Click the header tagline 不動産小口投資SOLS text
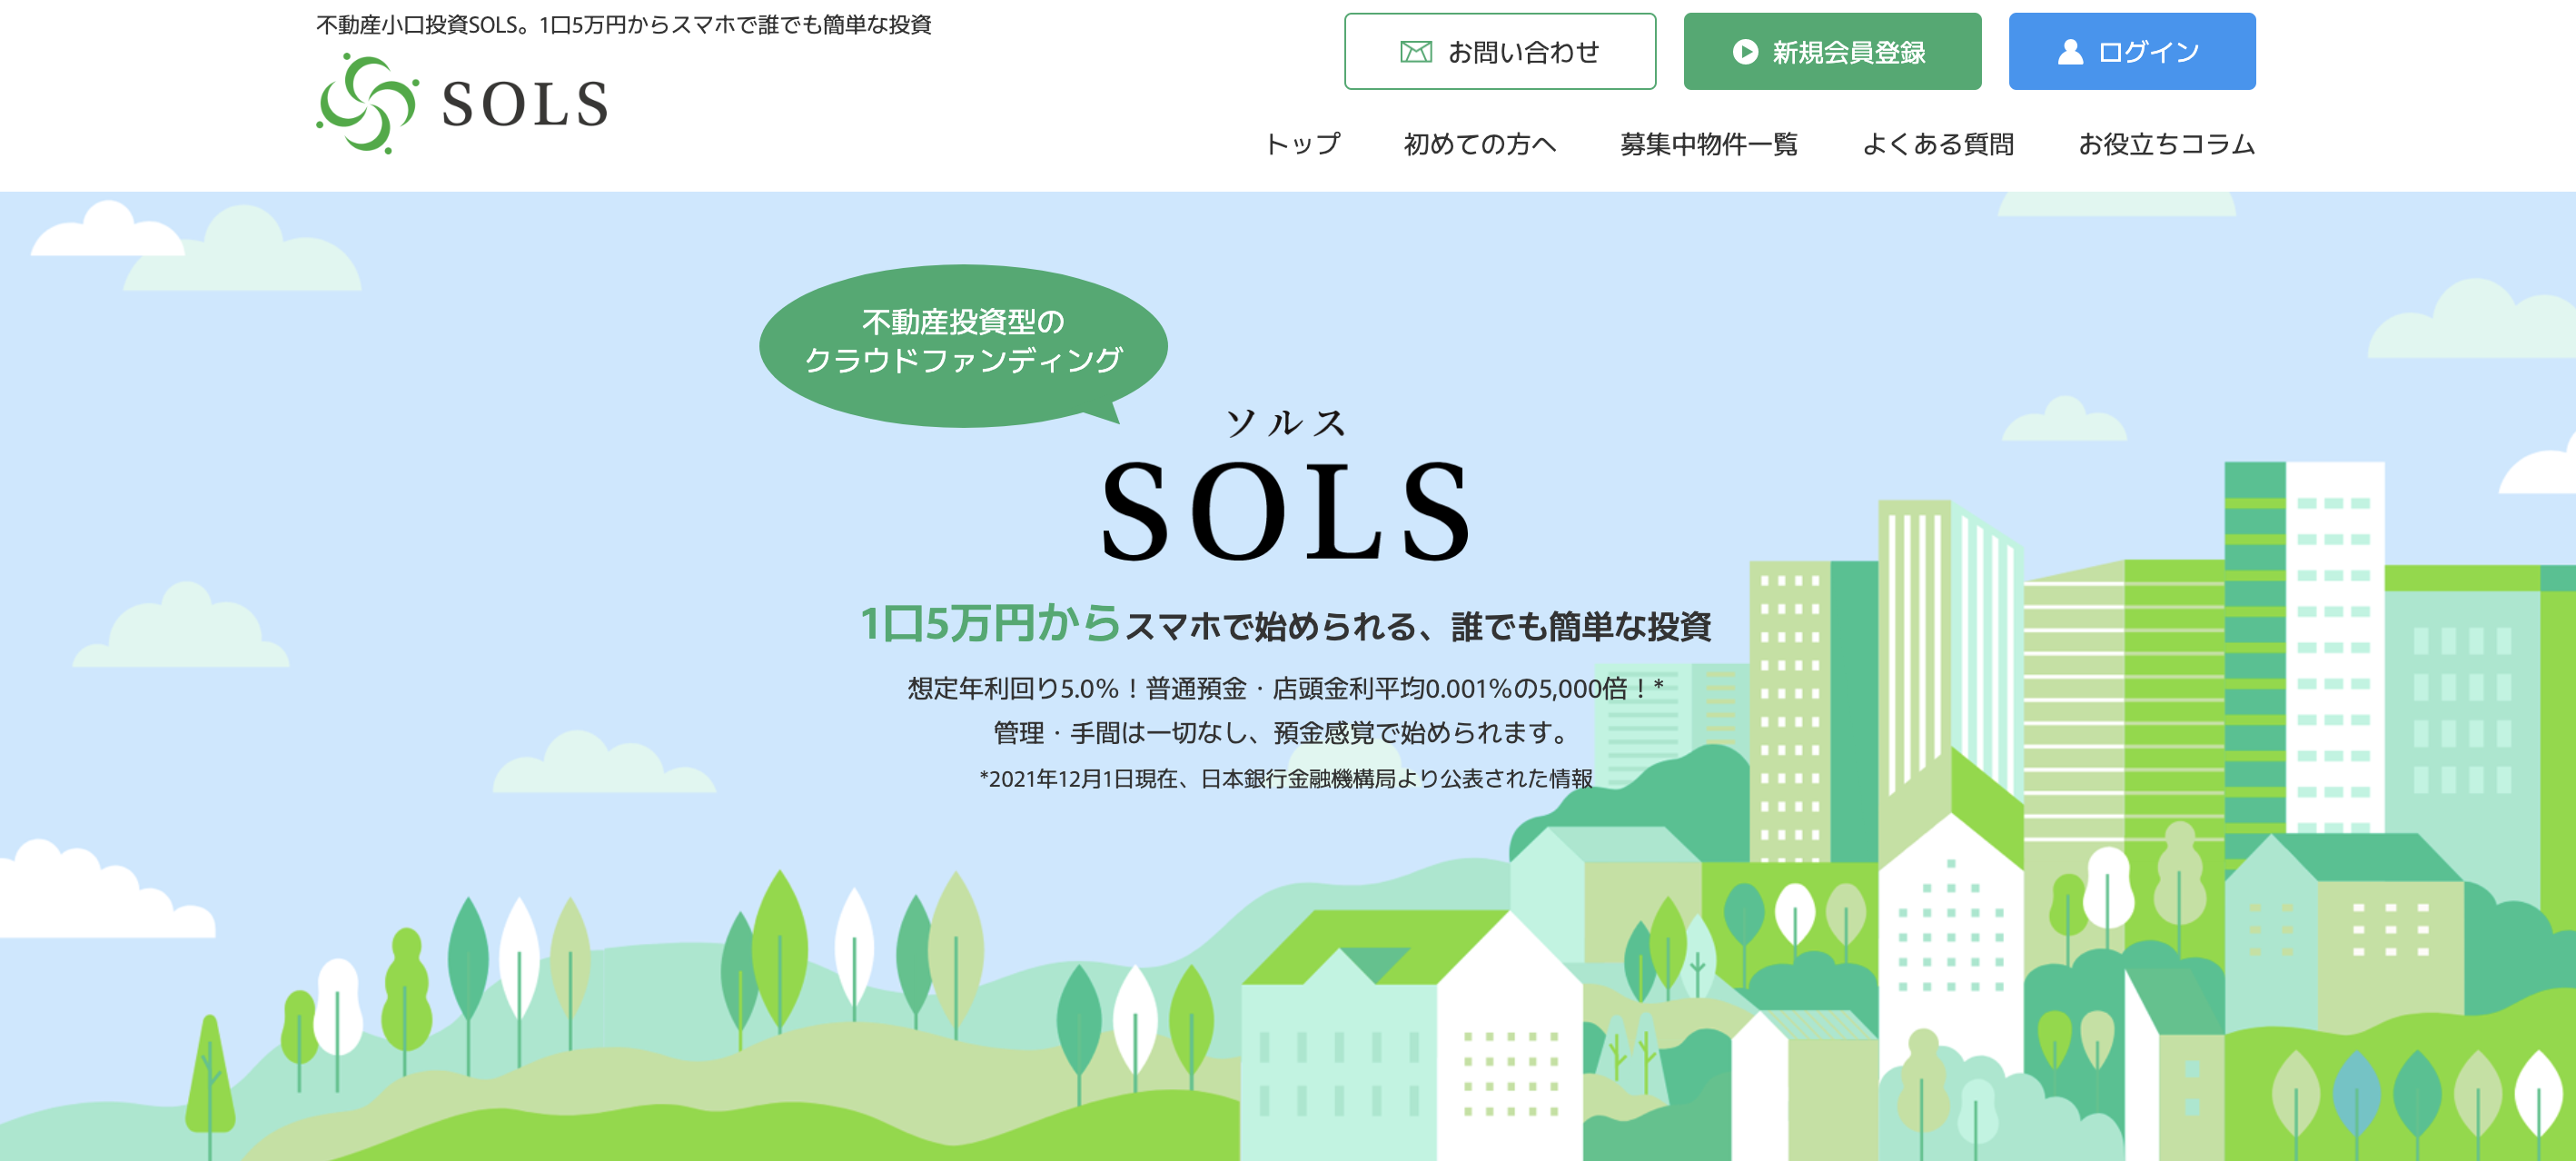 coord(623,24)
